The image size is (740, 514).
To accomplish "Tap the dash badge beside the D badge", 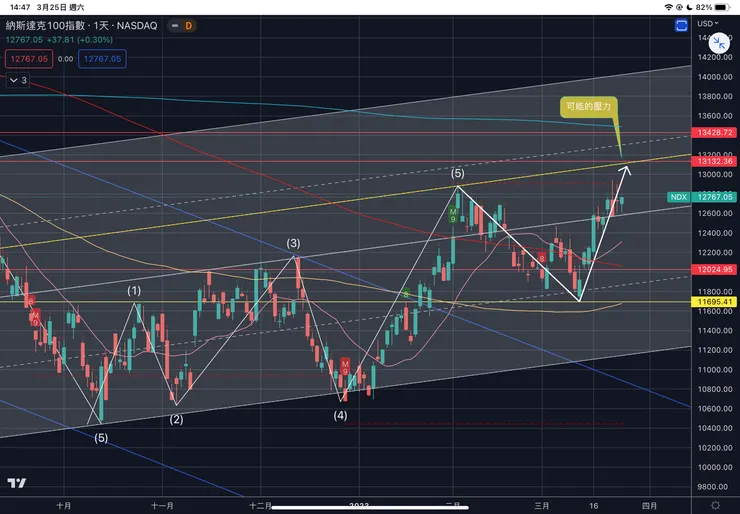I will click(175, 26).
